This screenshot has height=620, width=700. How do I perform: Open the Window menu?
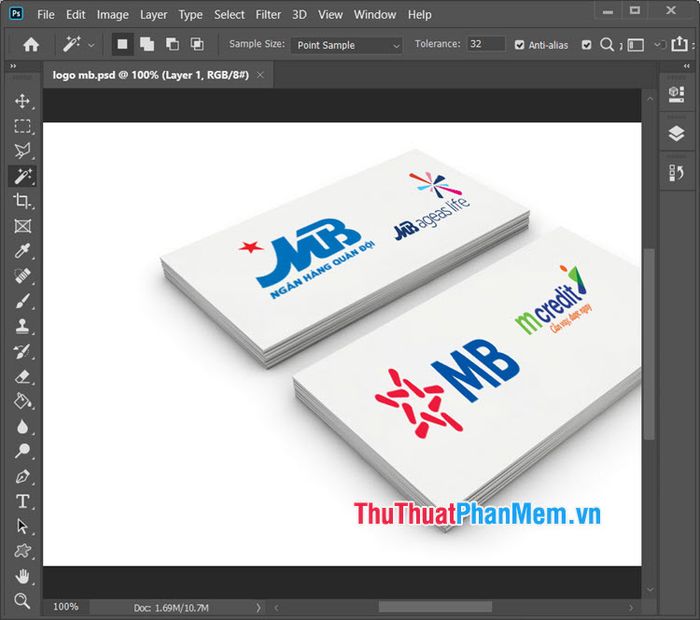point(375,15)
